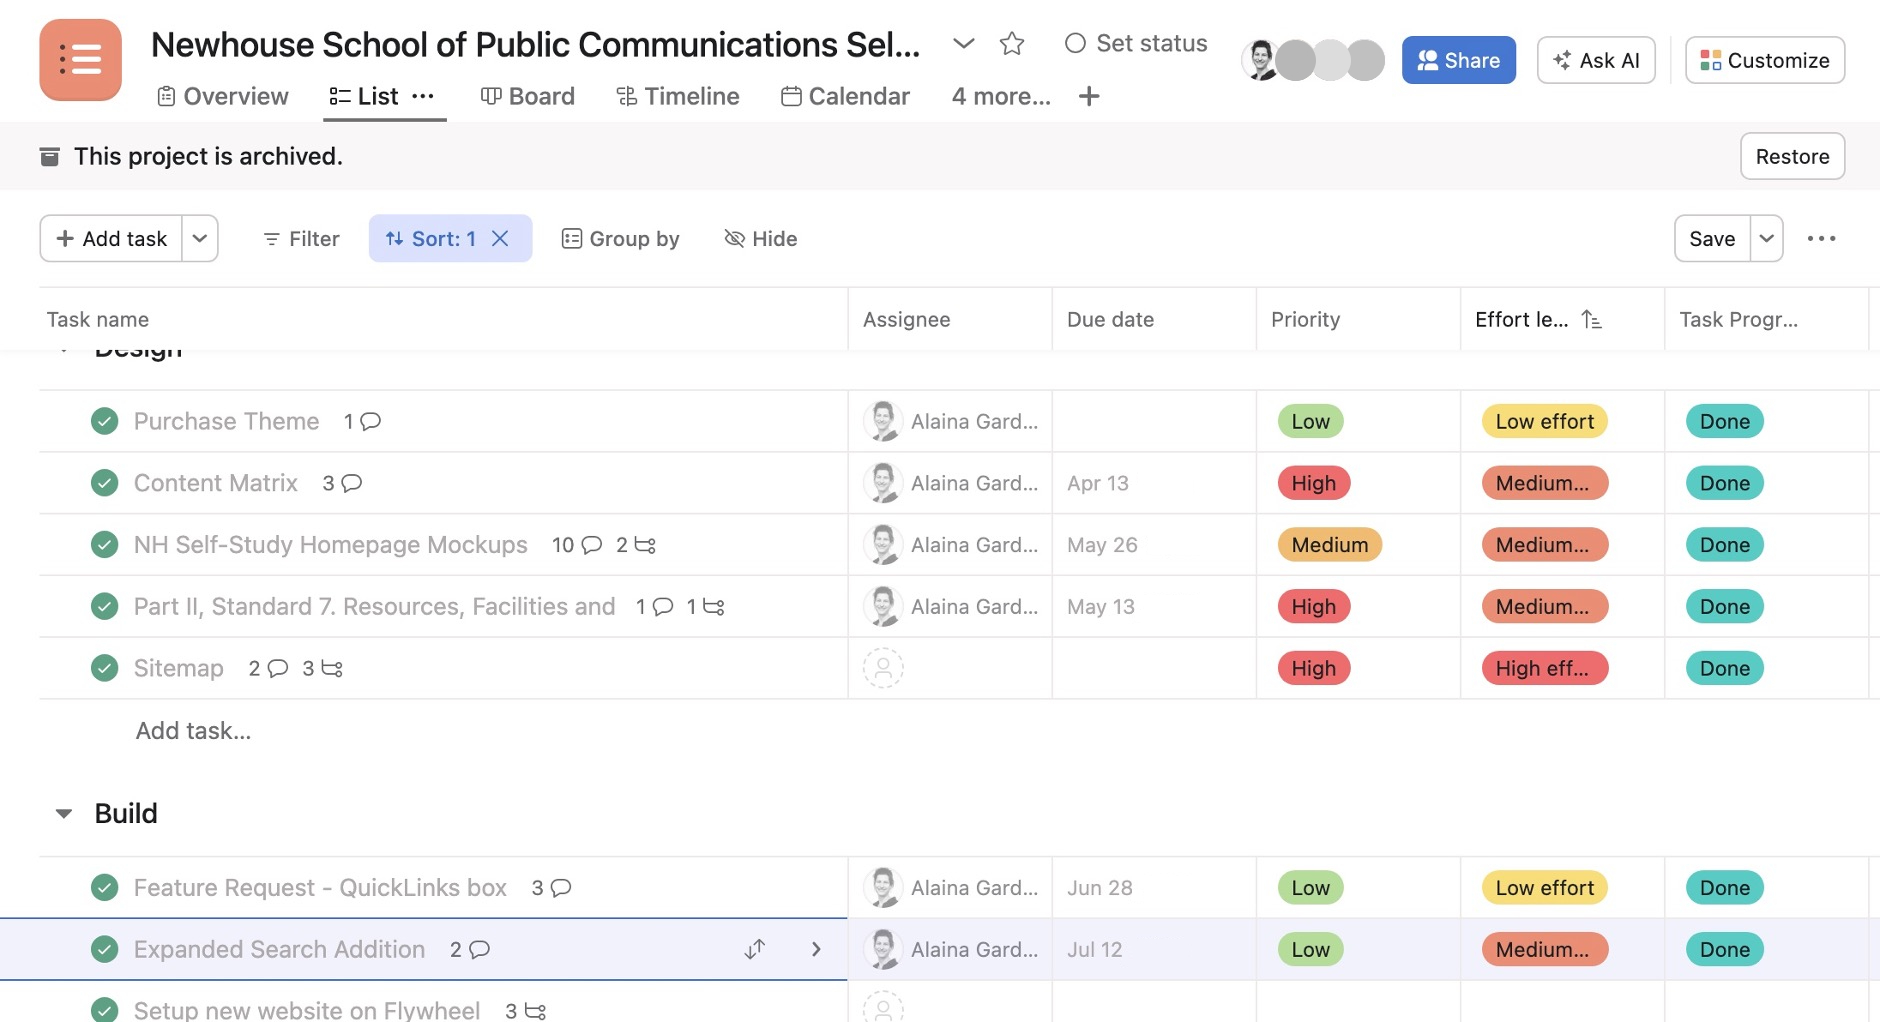Open comments on NH Self-Study Homepage Mockups
Screen dimensions: 1880x1022
point(577,545)
